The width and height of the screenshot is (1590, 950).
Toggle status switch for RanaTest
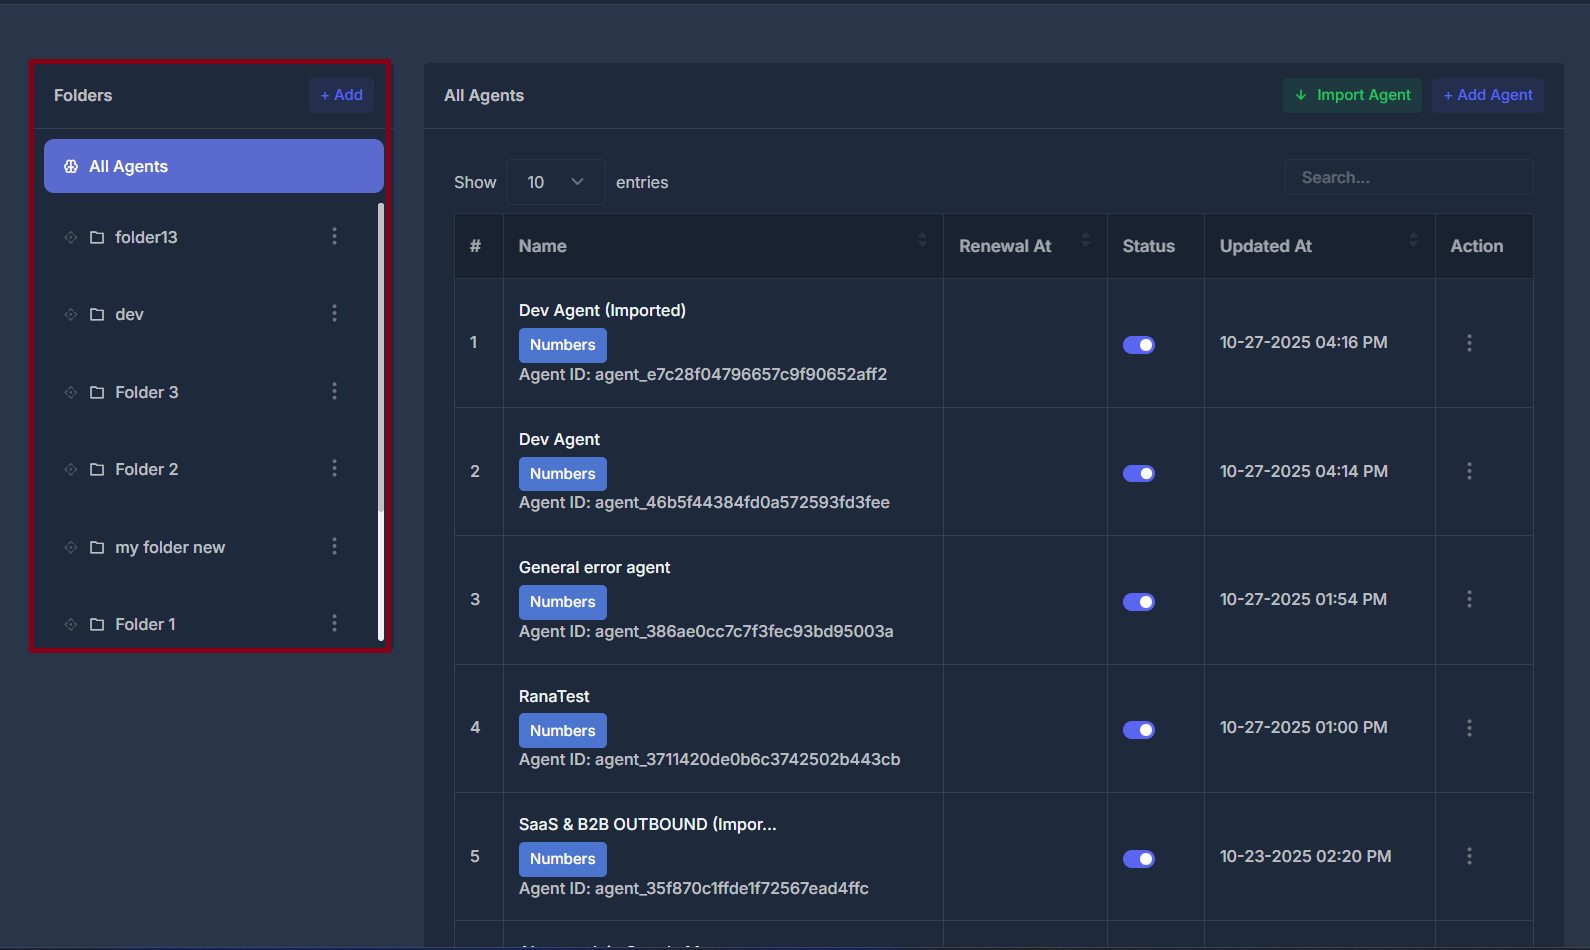(x=1139, y=730)
